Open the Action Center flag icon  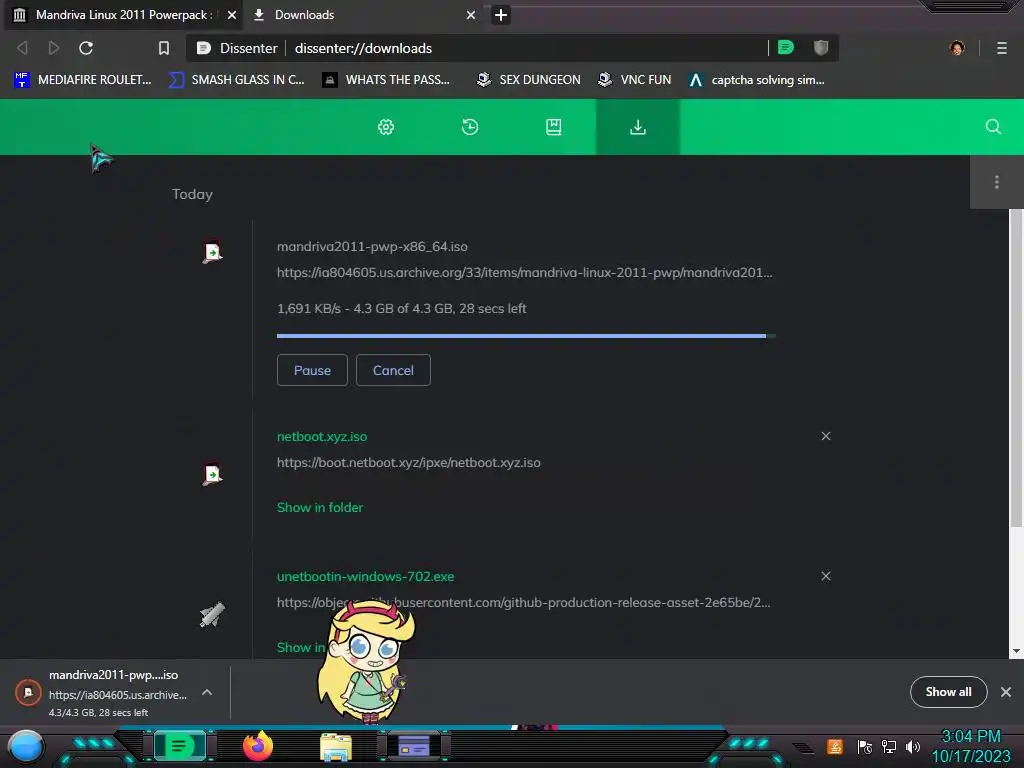864,746
